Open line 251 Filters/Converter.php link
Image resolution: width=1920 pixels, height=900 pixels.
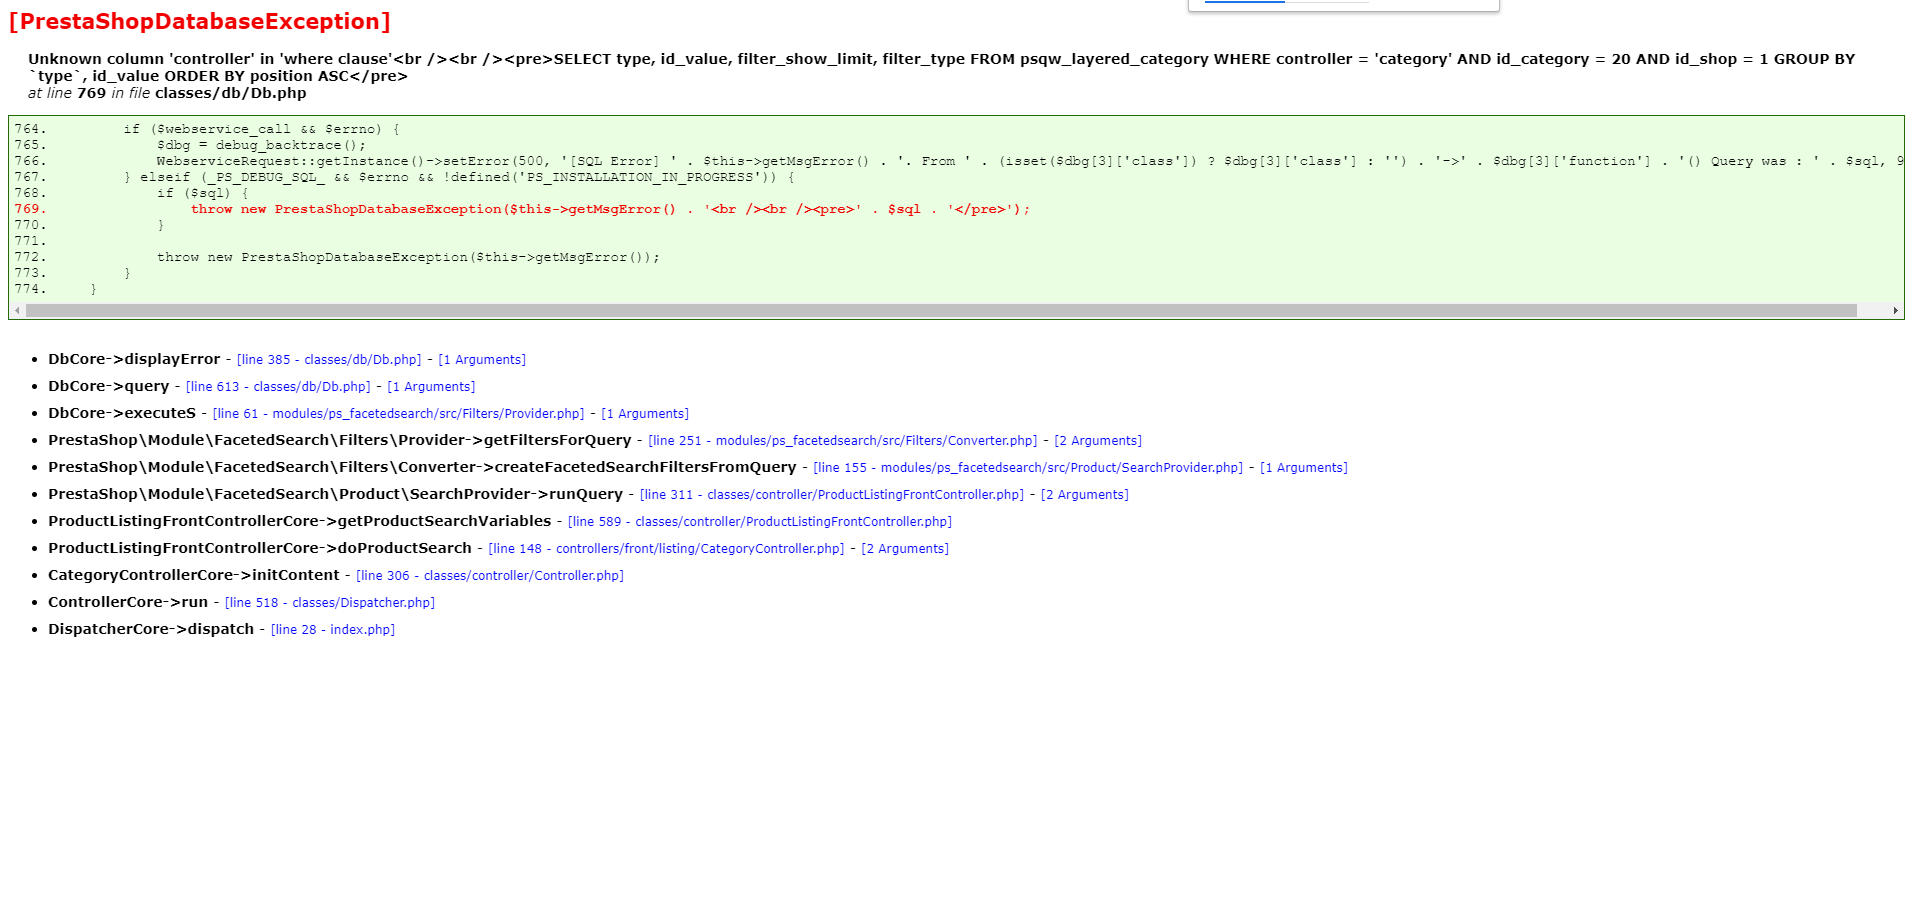[x=843, y=441]
